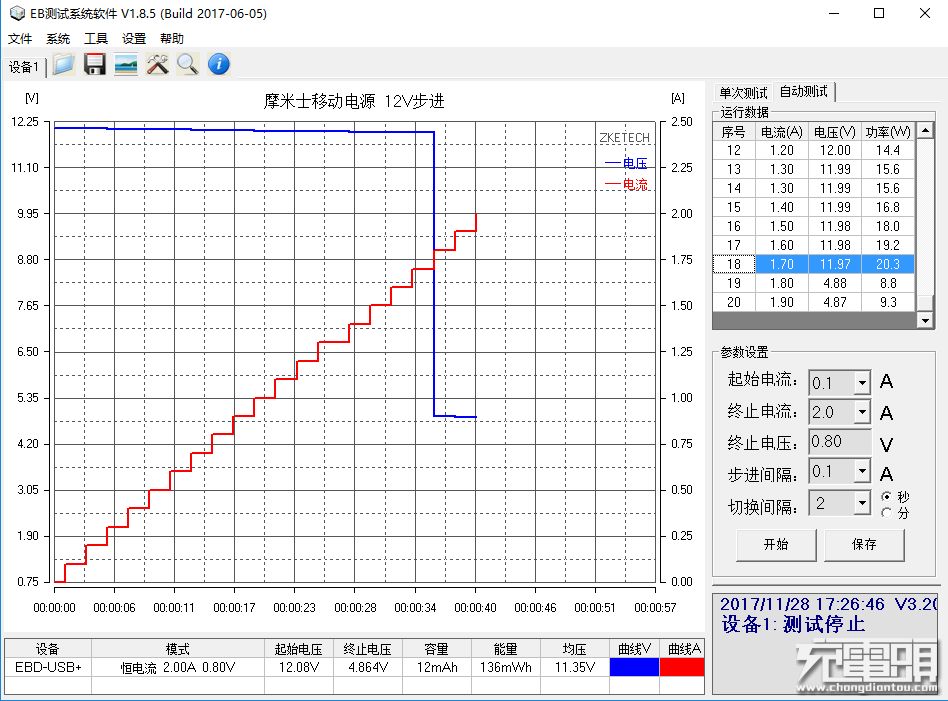Click the 电流 legend entry on chart
This screenshot has height=701, width=948.
[x=626, y=184]
